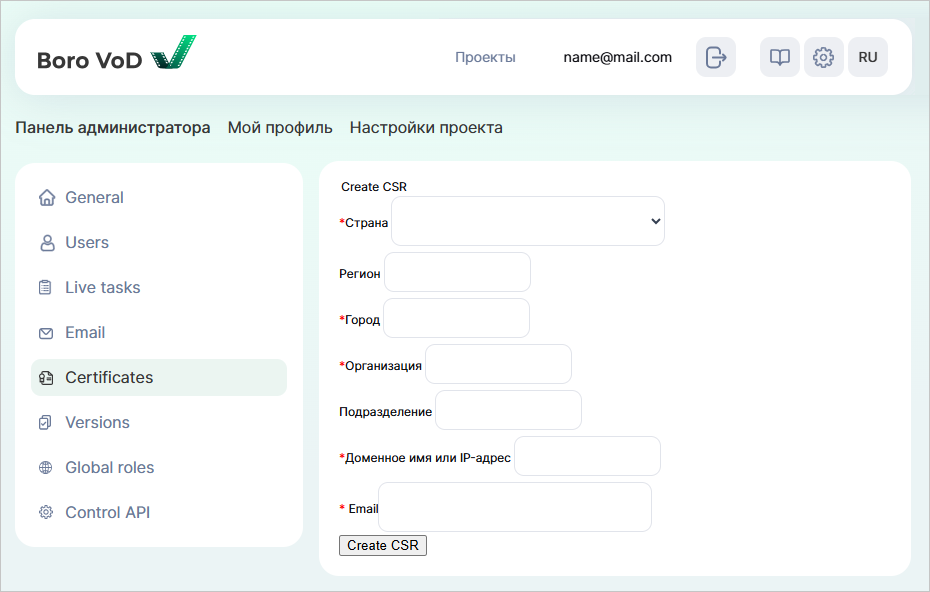Image resolution: width=930 pixels, height=592 pixels.
Task: Open the General sidebar section
Action: pos(159,198)
